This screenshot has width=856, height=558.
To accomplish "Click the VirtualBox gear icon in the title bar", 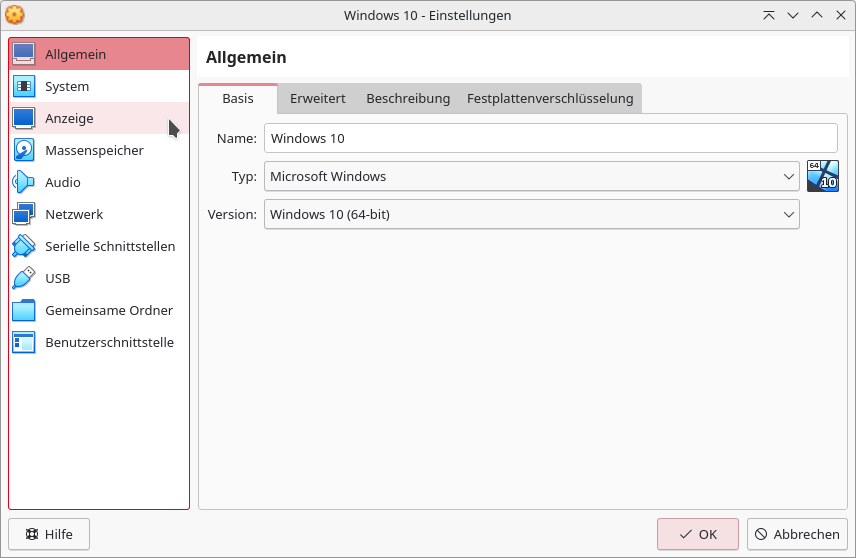I will pos(15,15).
